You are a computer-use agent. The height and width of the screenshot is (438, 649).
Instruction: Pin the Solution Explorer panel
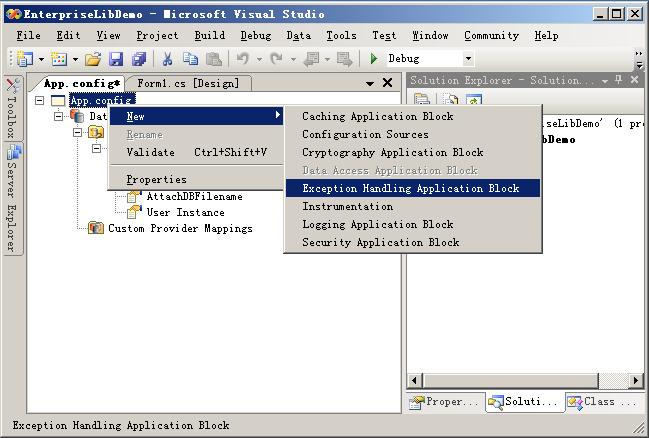point(619,79)
